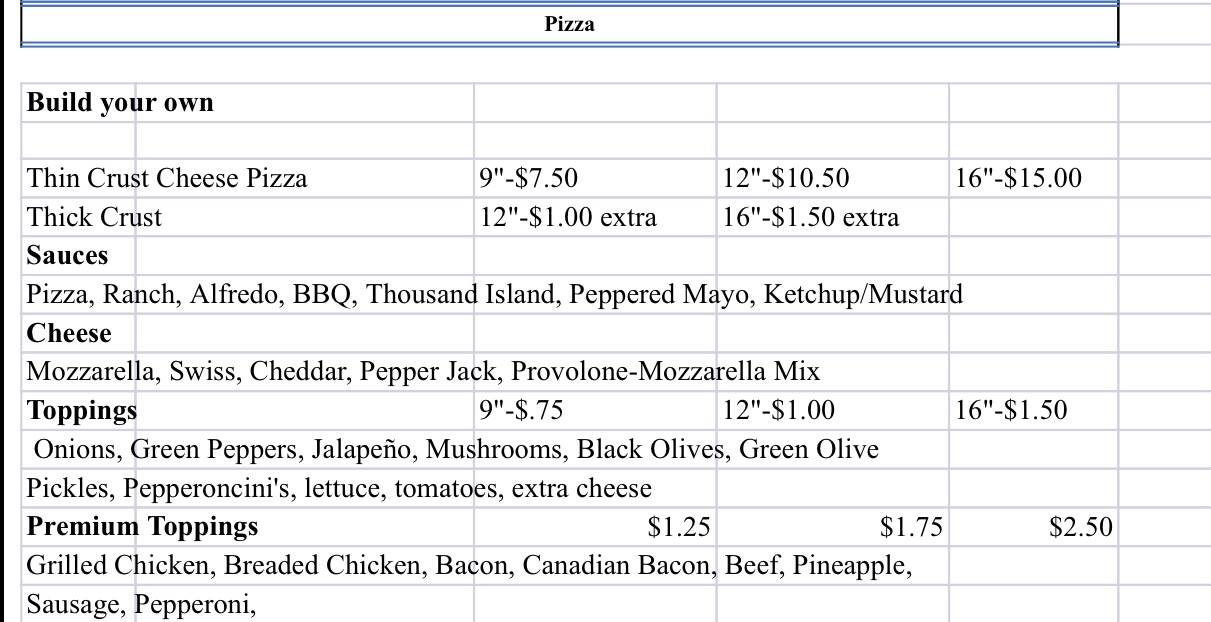Click the 12"-$1.00 extra cell
The width and height of the screenshot is (1211, 622).
tap(568, 218)
